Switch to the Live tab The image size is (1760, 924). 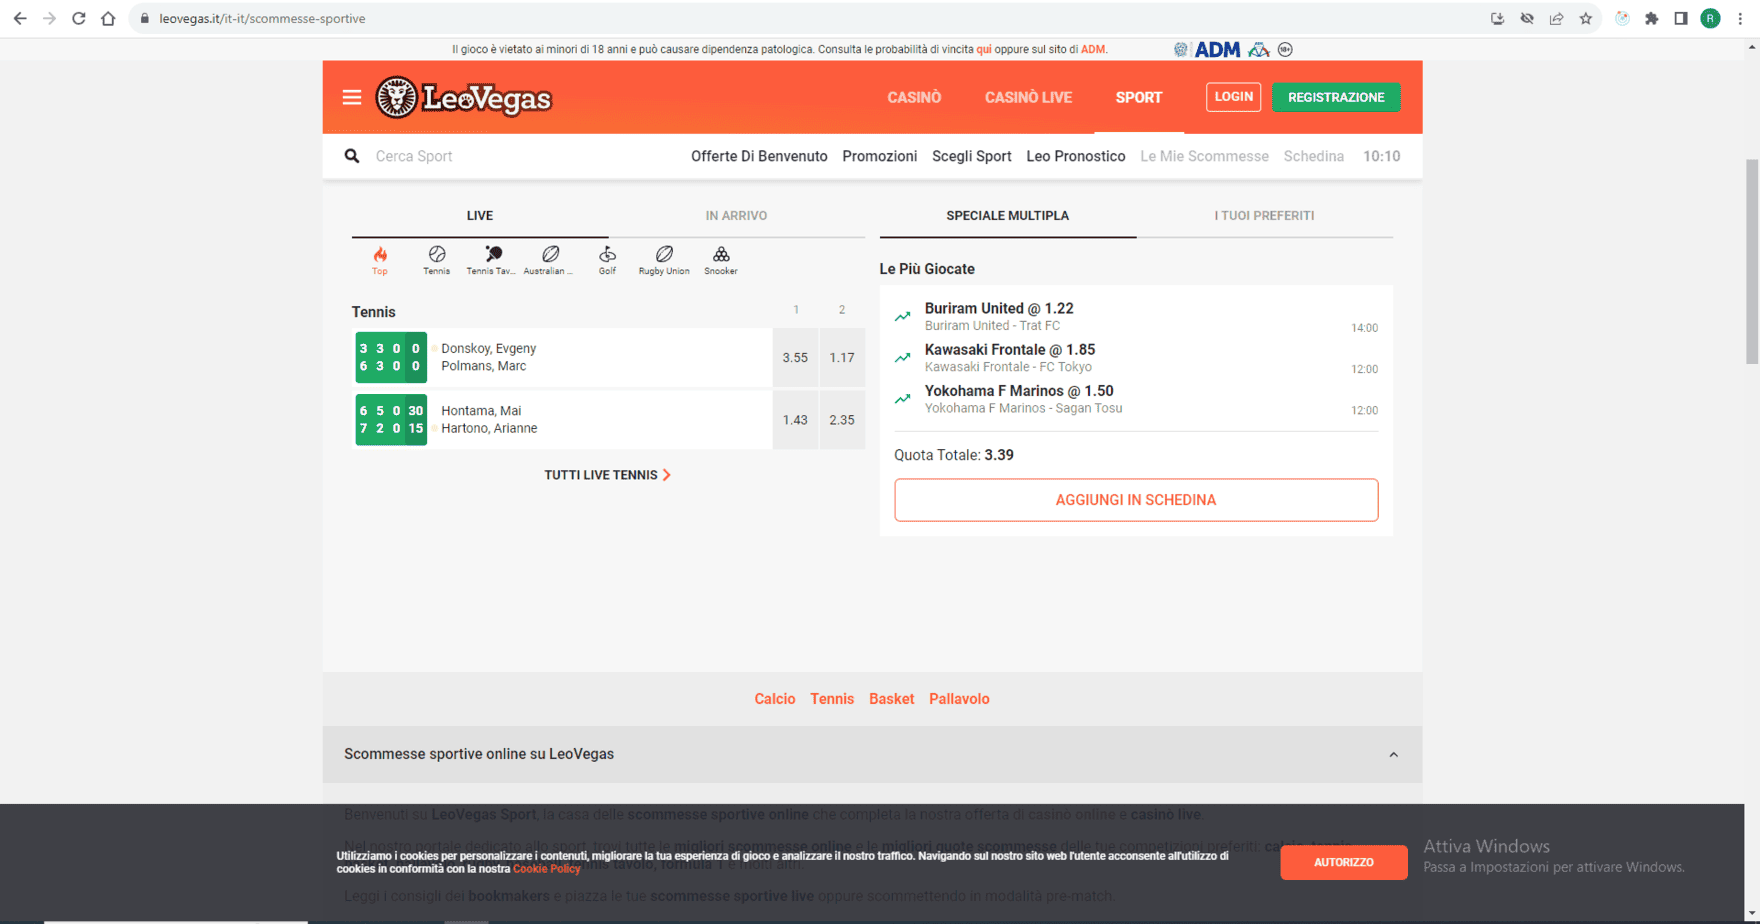tap(480, 216)
